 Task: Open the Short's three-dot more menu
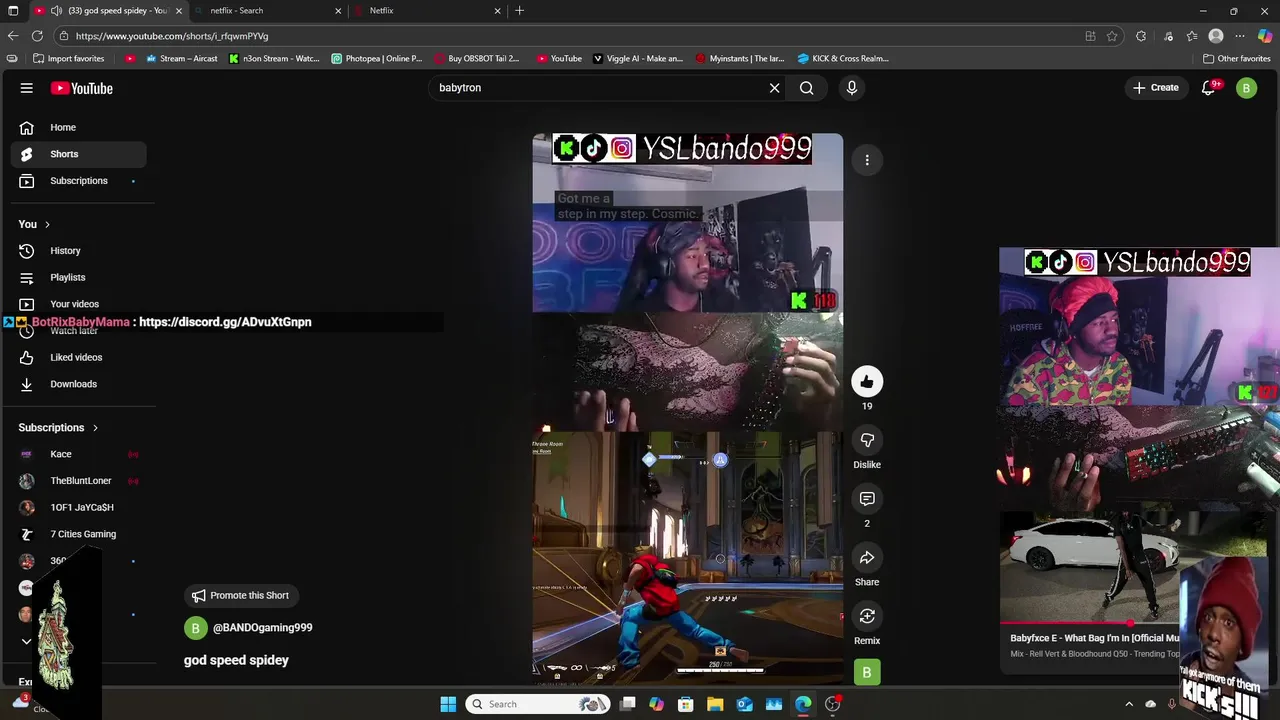click(x=867, y=160)
